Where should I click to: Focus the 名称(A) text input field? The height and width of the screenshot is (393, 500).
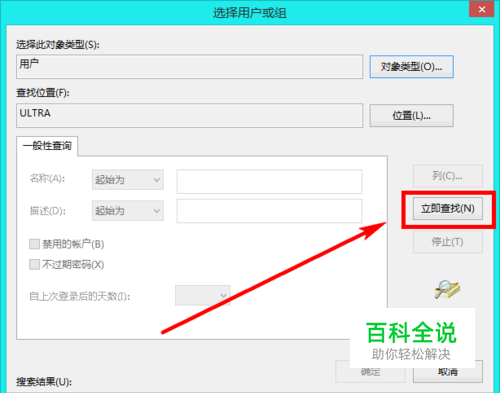click(x=269, y=181)
